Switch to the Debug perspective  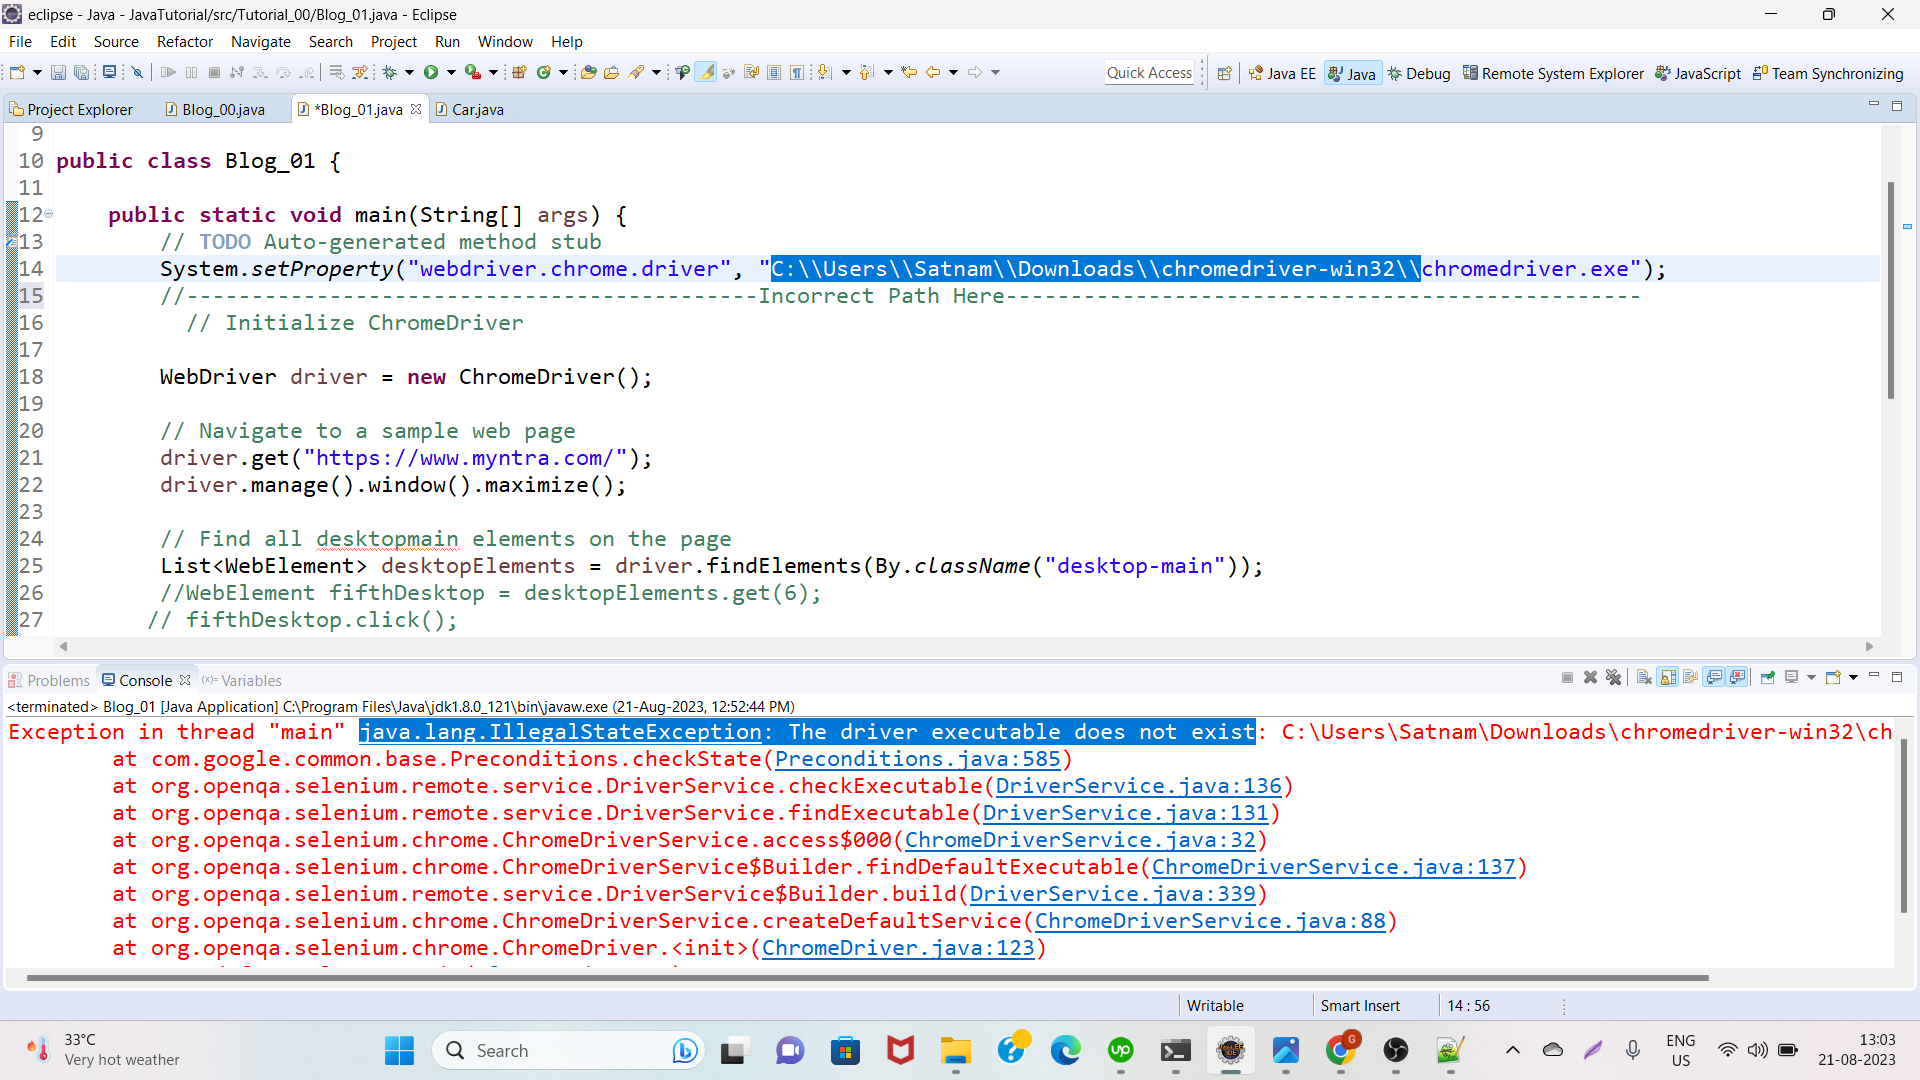(1419, 73)
